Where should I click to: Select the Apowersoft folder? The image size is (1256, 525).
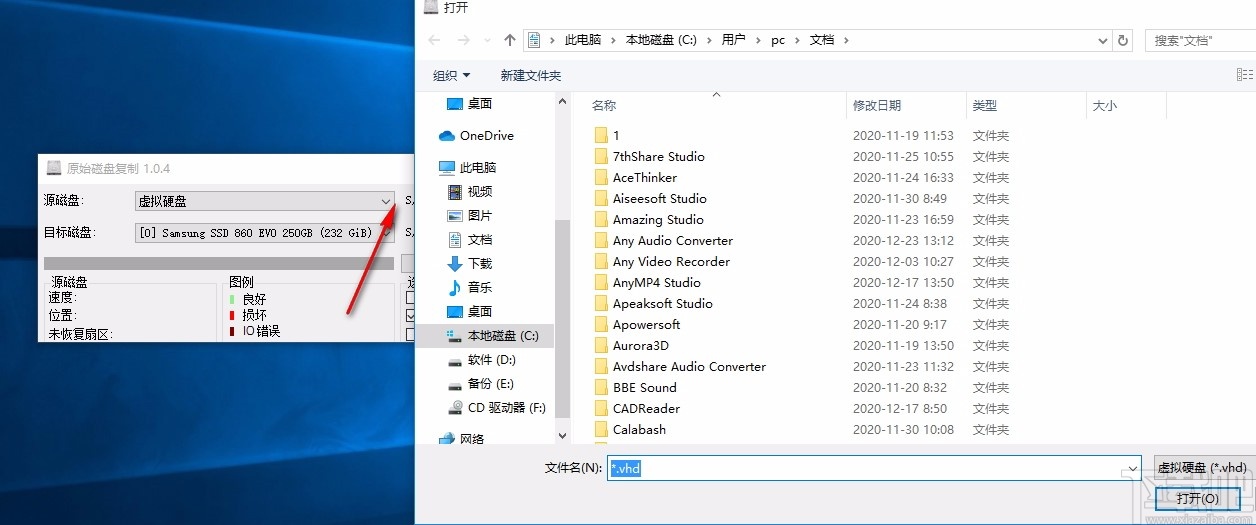coord(637,324)
